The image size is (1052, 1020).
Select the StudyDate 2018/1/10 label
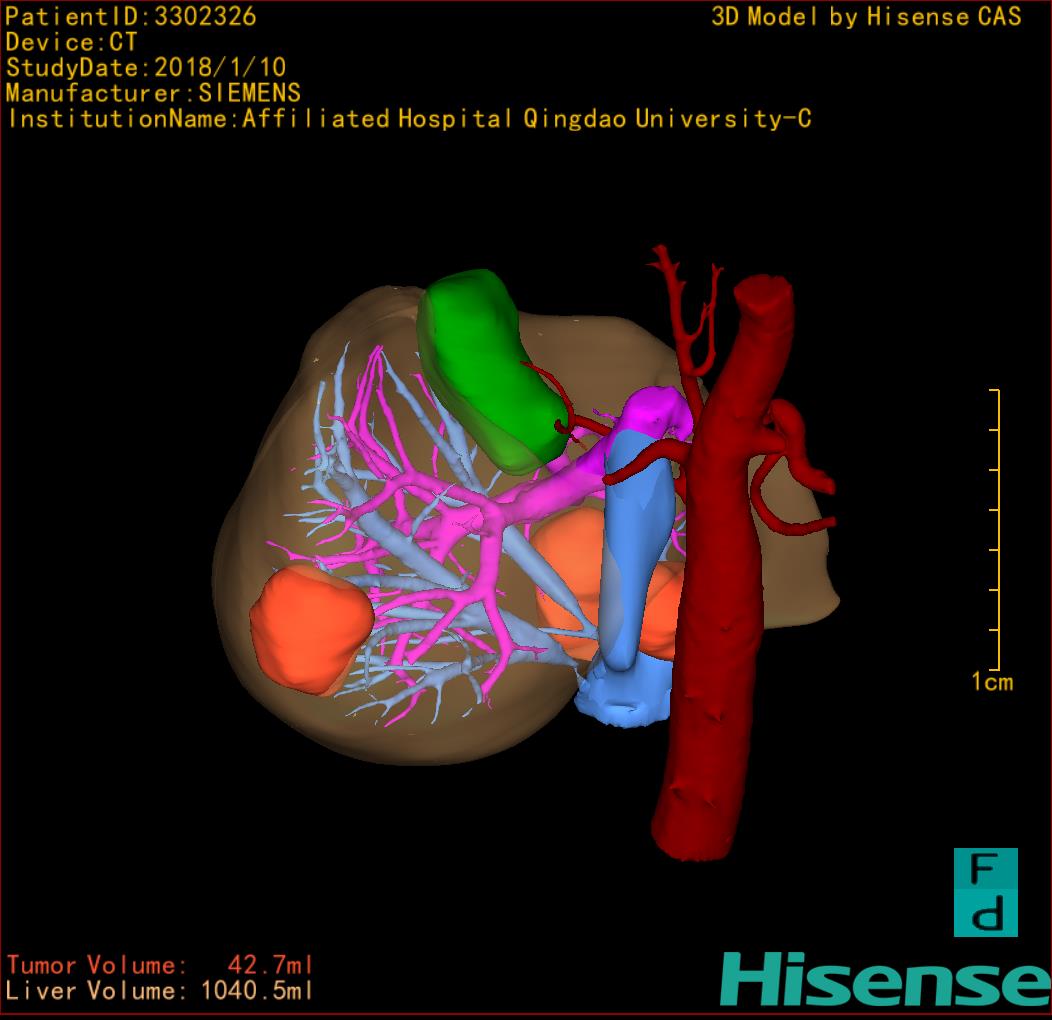[x=146, y=68]
